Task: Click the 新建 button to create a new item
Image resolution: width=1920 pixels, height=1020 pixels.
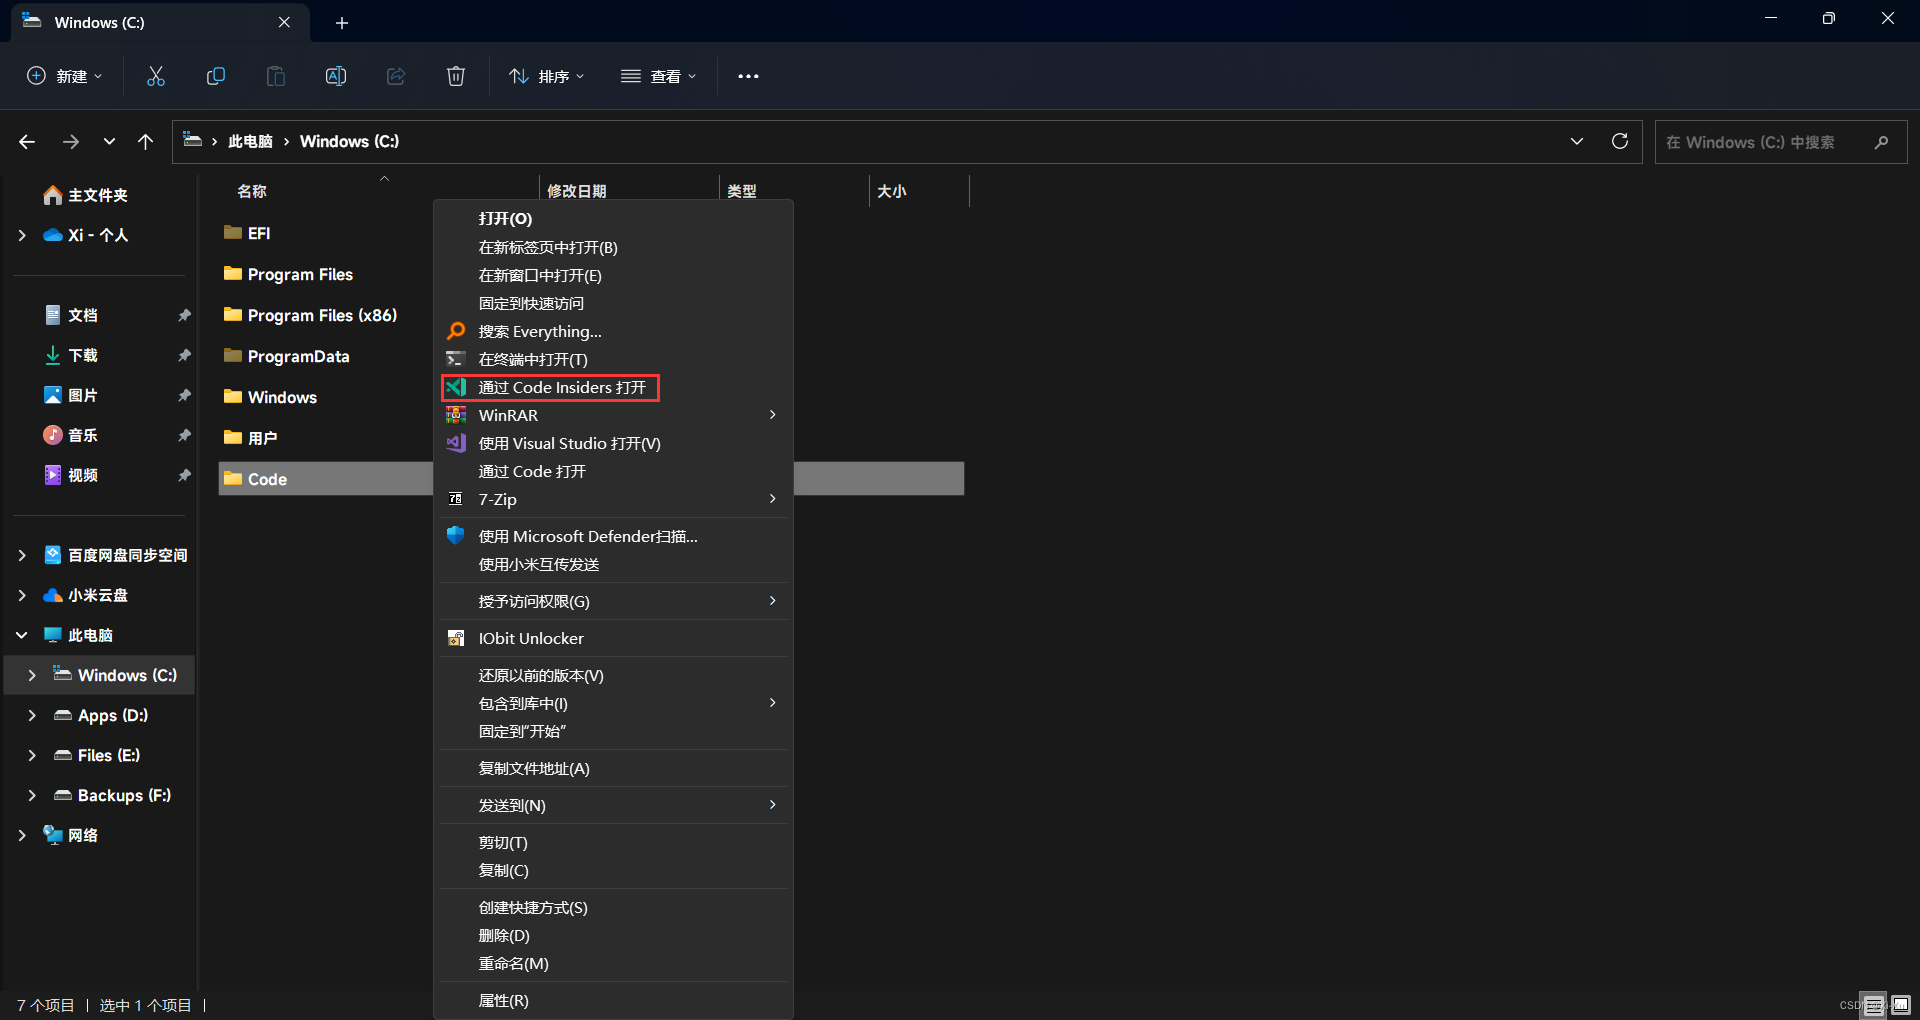Action: point(63,76)
